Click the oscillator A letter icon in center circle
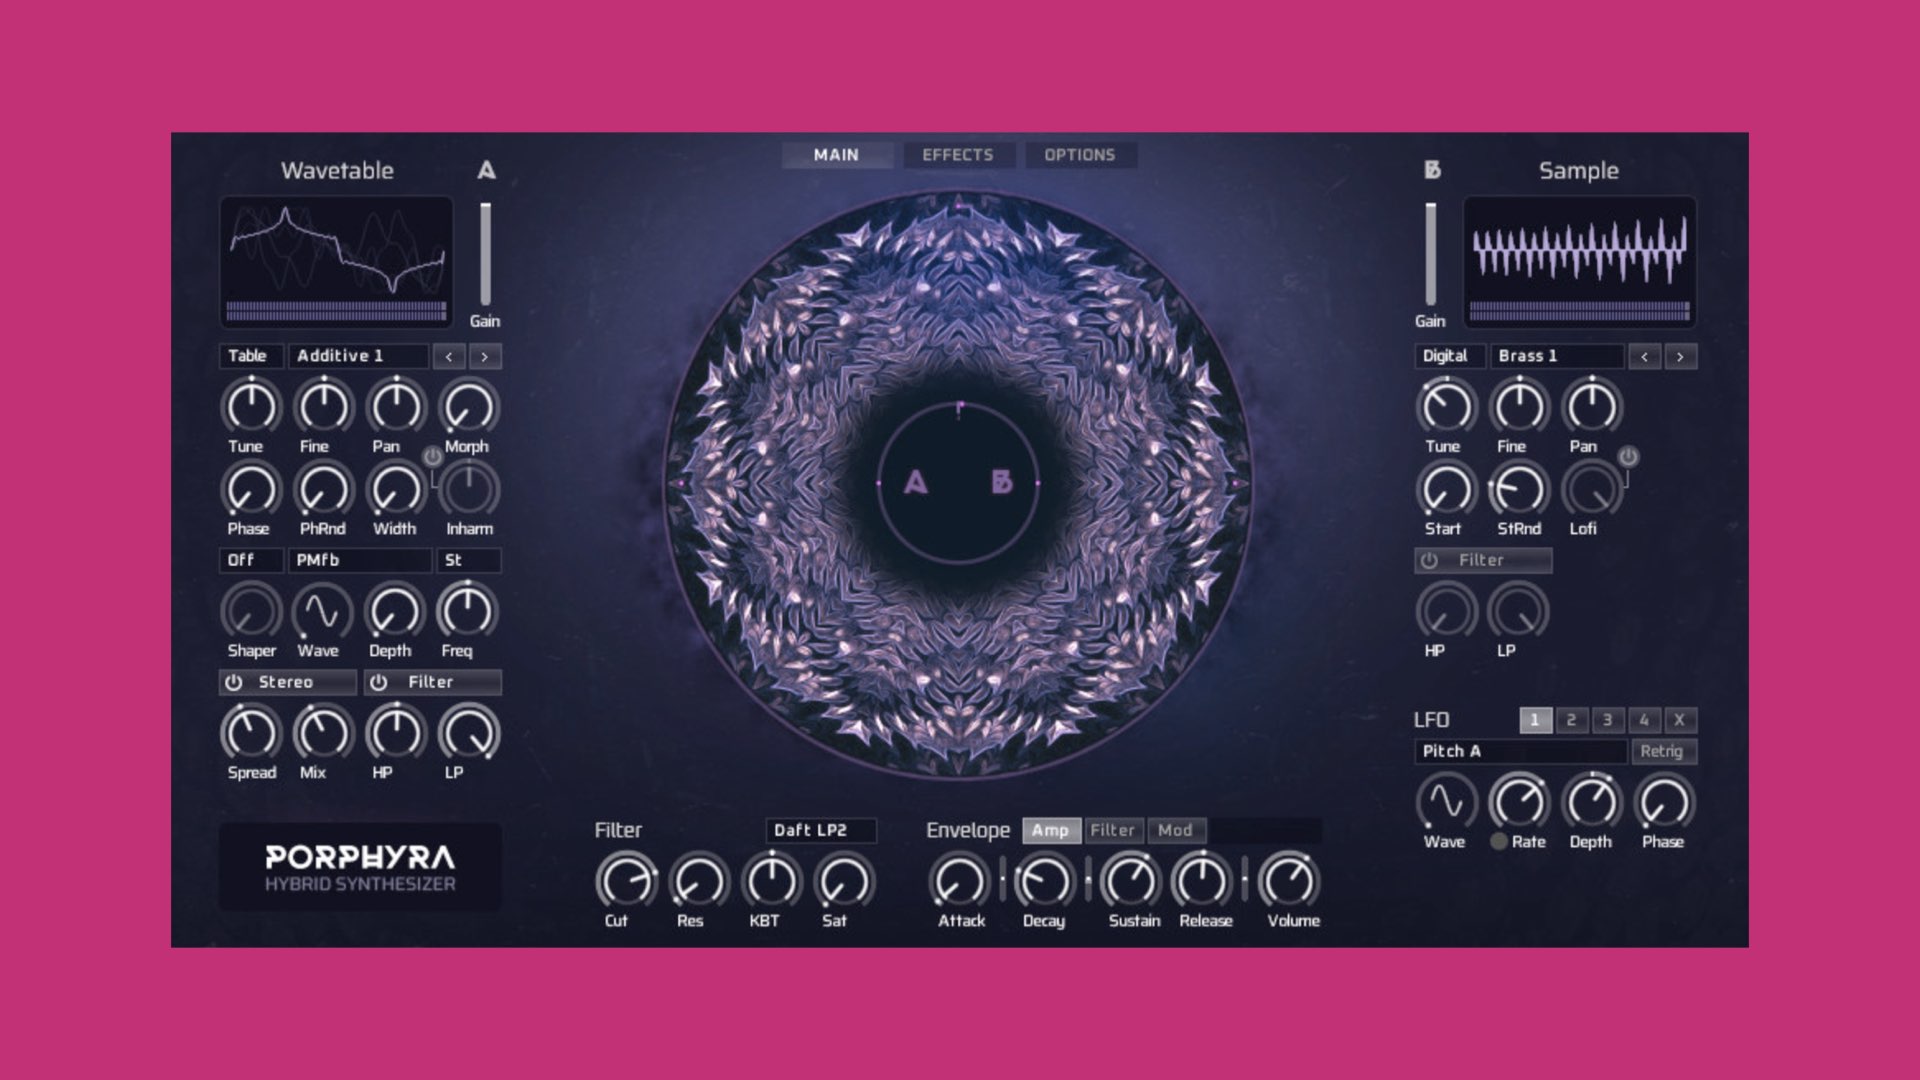Screen dimensions: 1920x1080 pos(915,483)
